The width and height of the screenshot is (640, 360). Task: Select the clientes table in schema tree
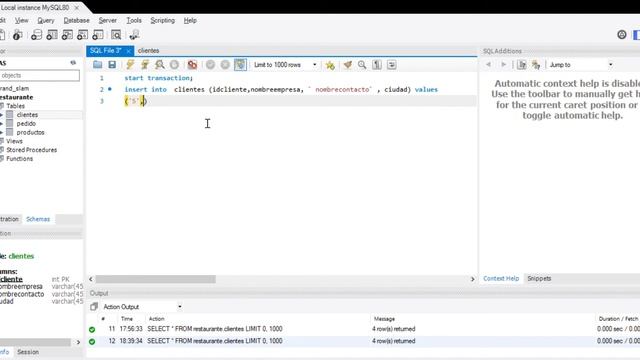(x=27, y=115)
